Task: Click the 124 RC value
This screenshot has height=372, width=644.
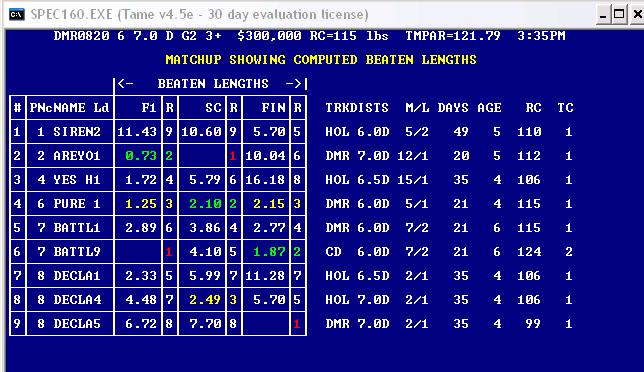Action: (x=529, y=252)
